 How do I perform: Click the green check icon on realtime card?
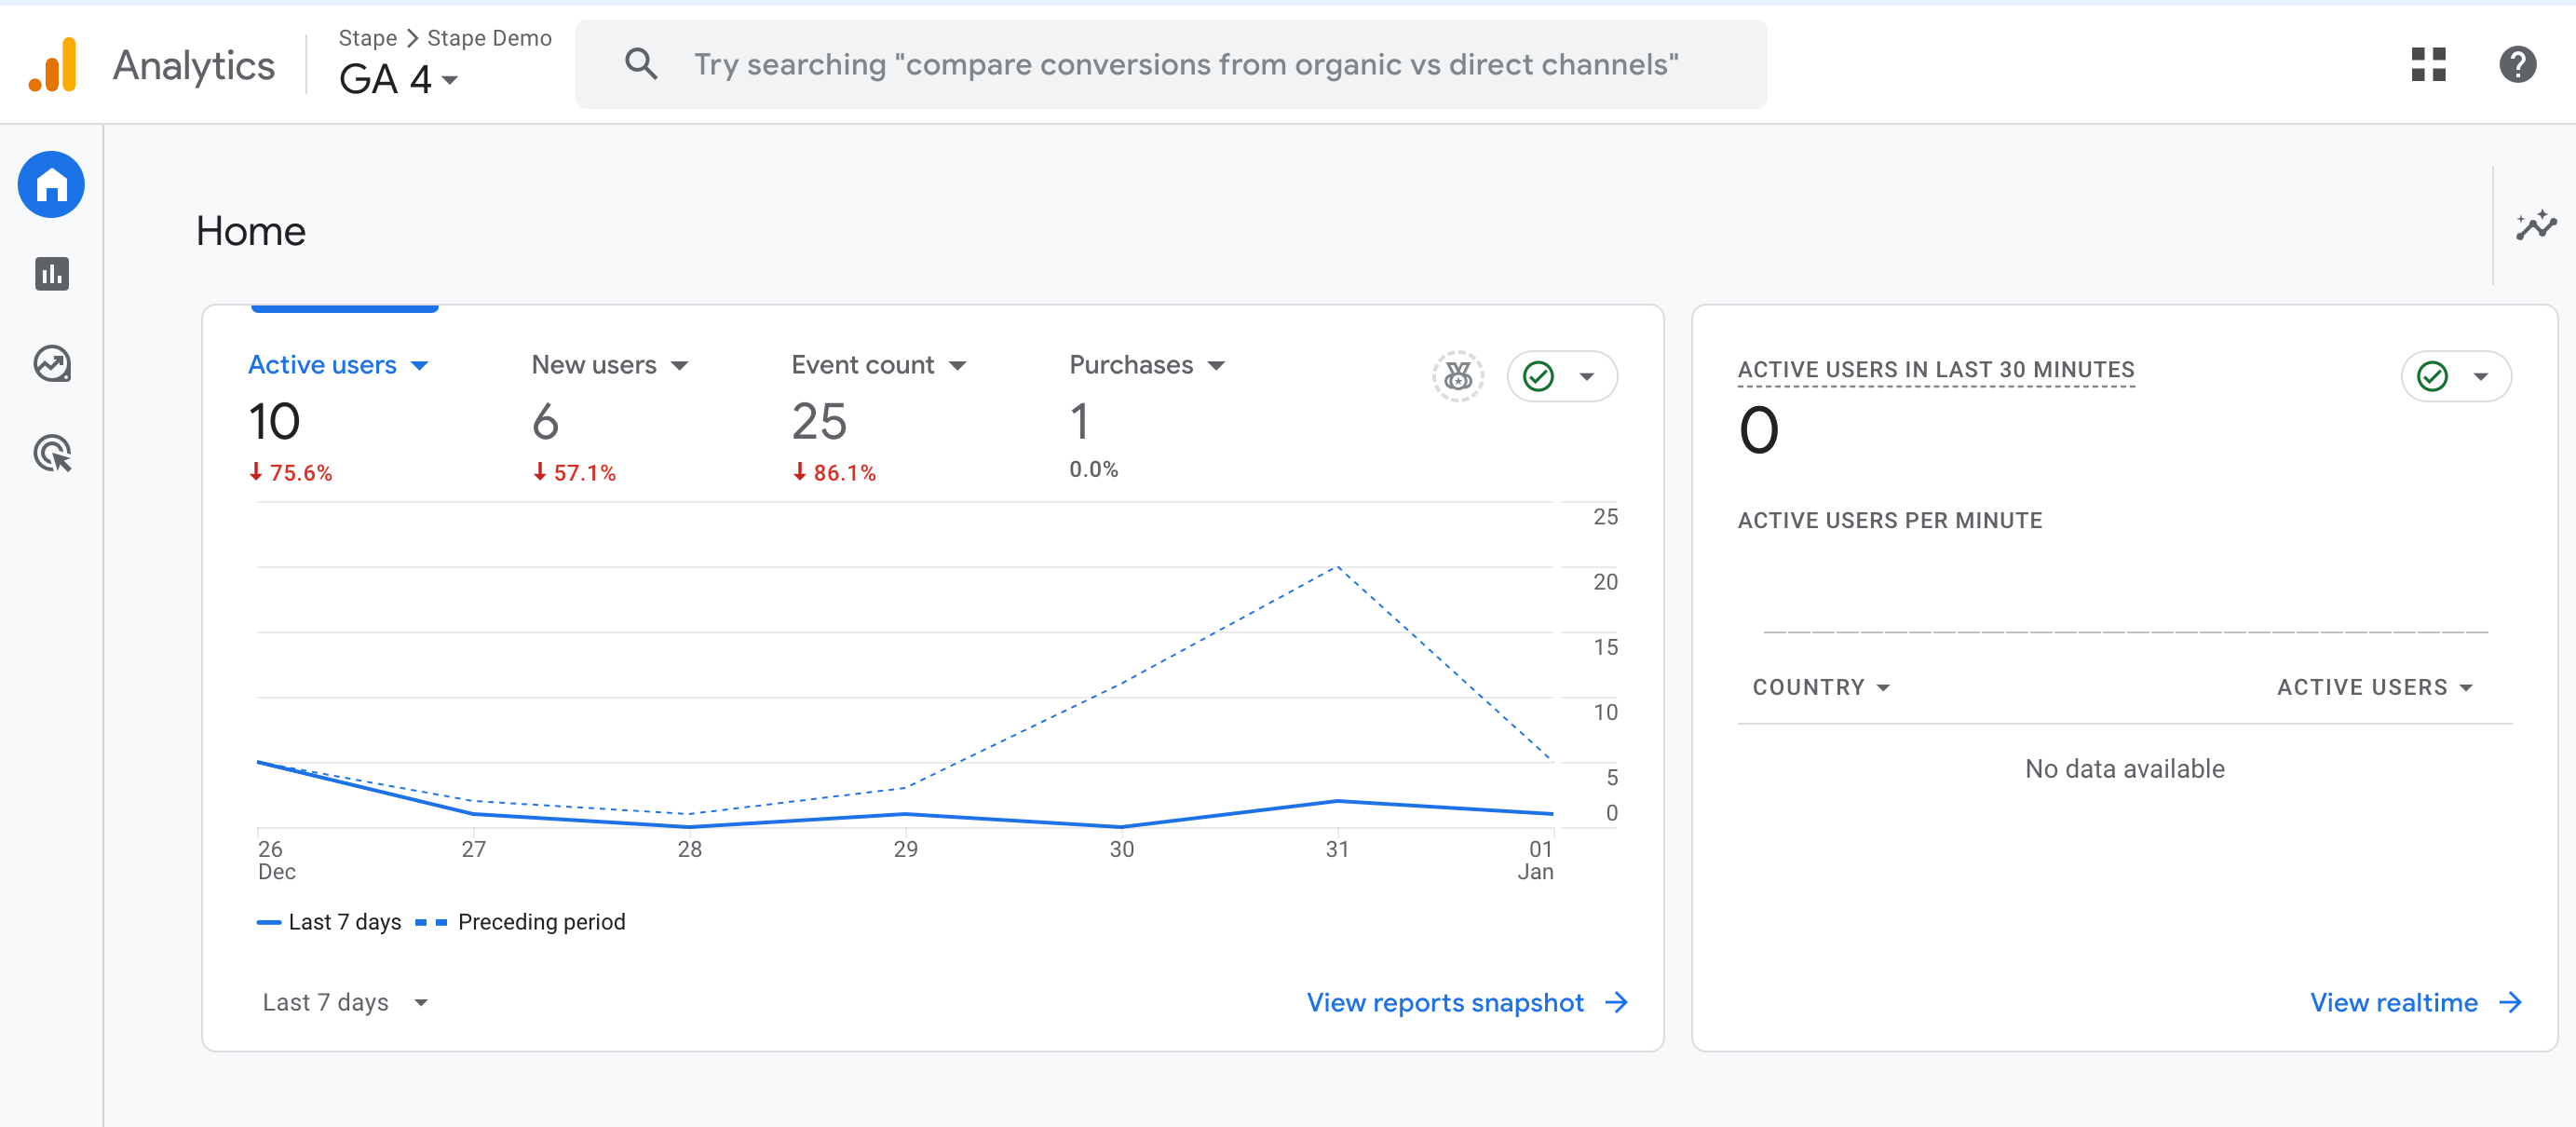[x=2432, y=376]
